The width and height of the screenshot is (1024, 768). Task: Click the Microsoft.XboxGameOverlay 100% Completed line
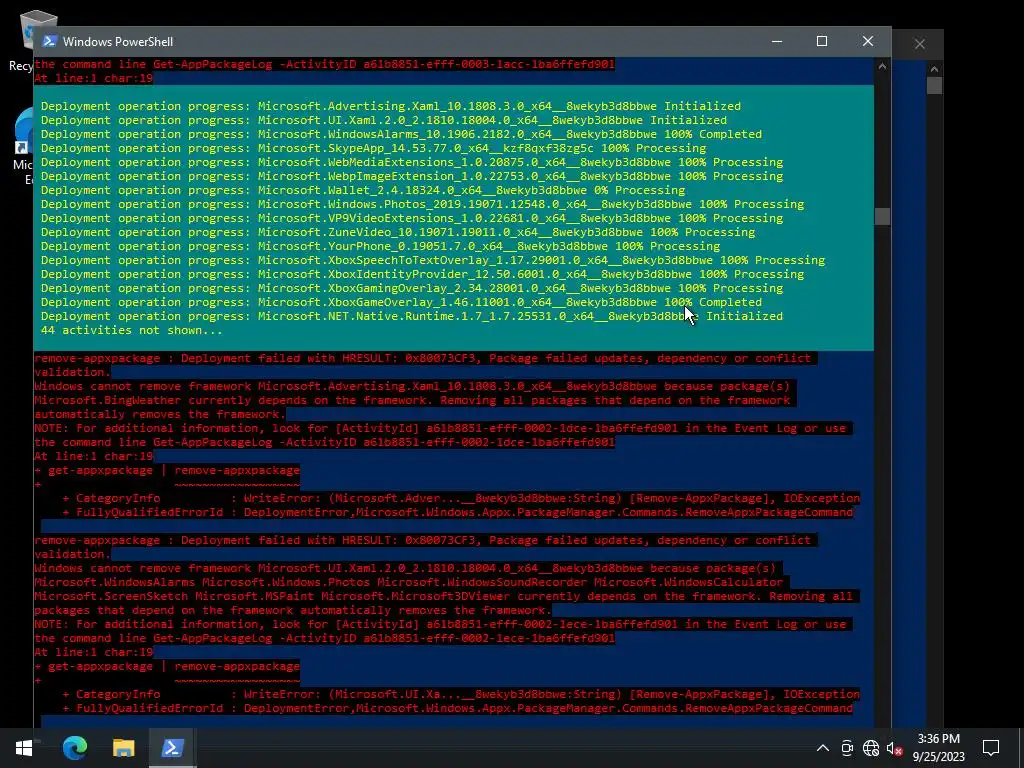401,302
